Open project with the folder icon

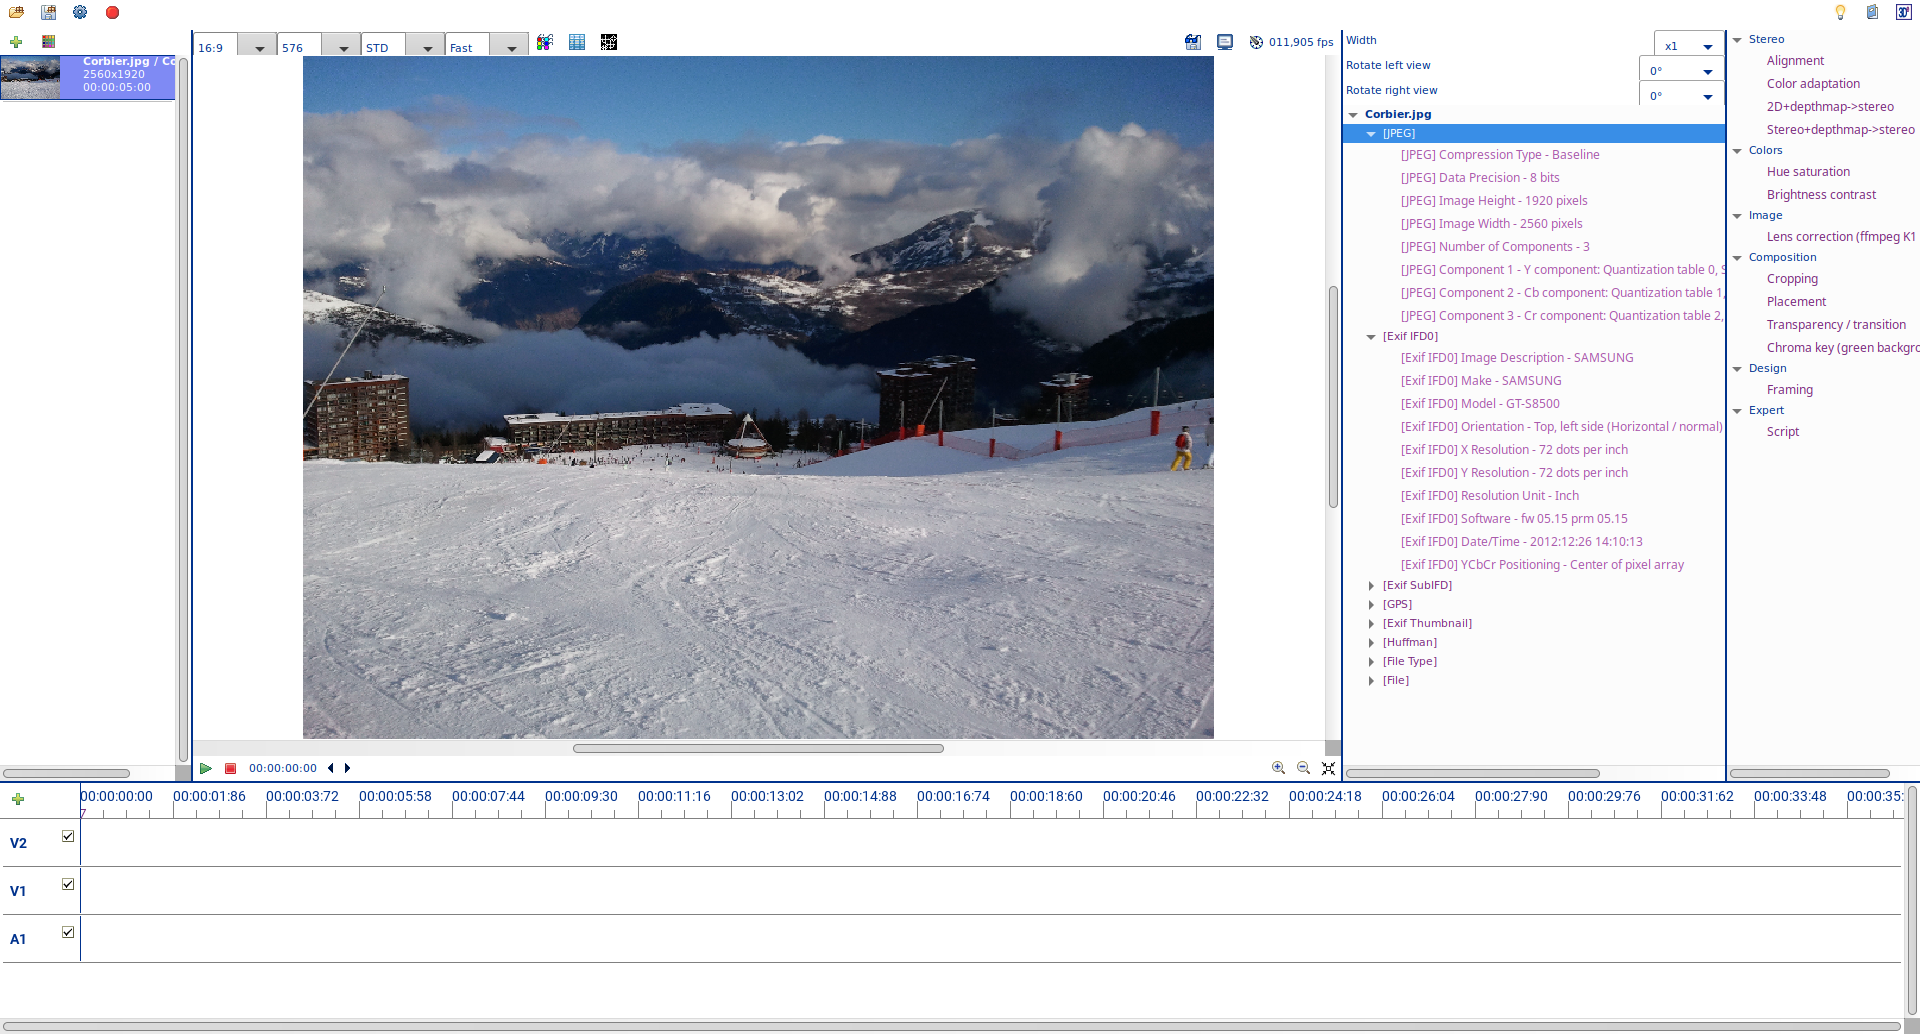tap(16, 13)
